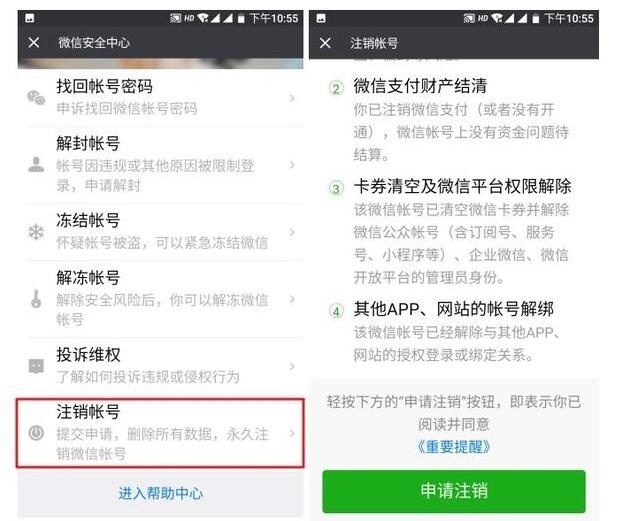Select the highlighted 注销帐号 entry
The width and height of the screenshot is (627, 521).
pyautogui.click(x=160, y=433)
